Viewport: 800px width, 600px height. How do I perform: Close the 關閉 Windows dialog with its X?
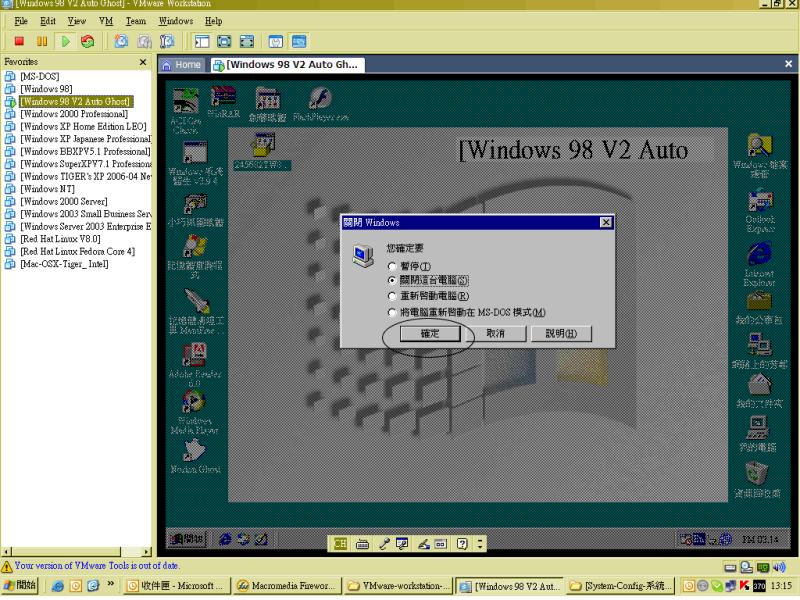tap(606, 222)
